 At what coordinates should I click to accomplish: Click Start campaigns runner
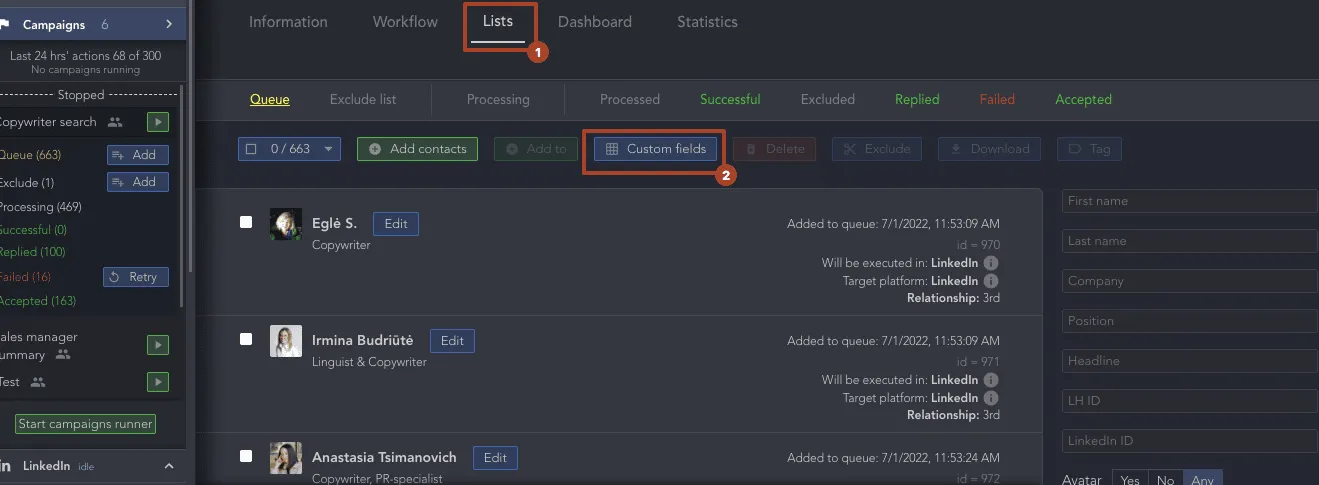tap(85, 424)
